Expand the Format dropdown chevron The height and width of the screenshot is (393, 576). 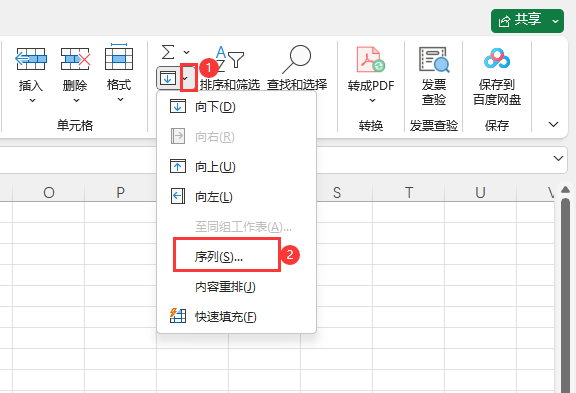[120, 100]
